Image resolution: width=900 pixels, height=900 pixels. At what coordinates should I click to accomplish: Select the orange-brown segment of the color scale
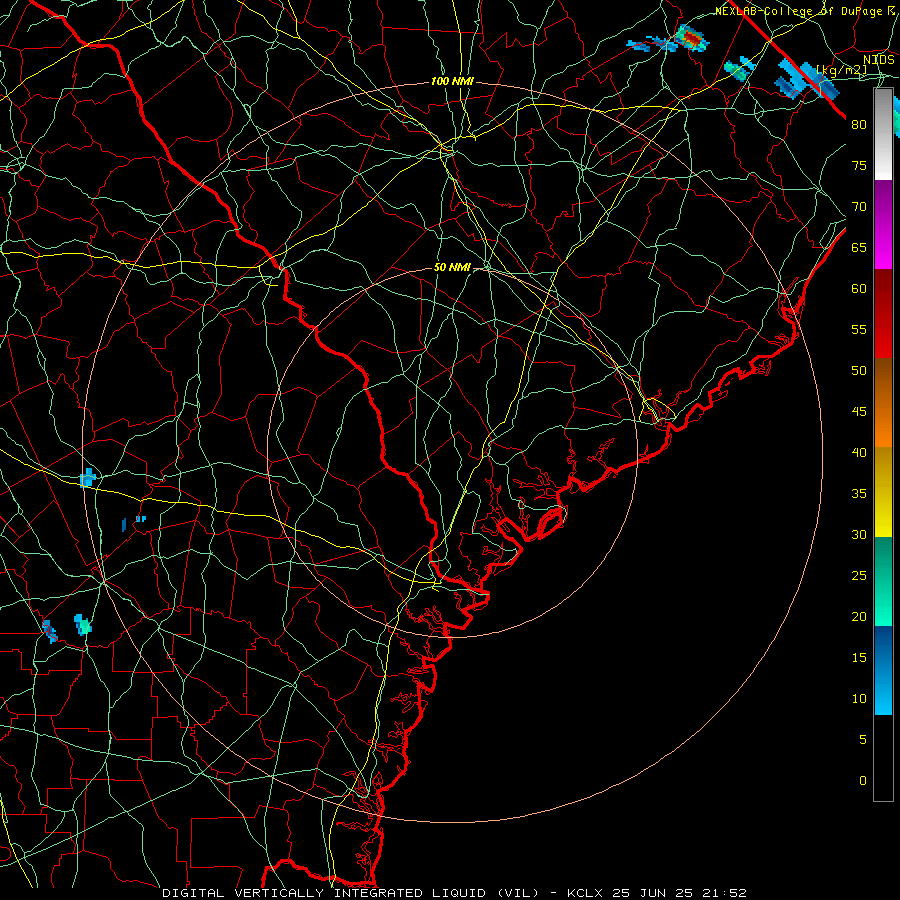(883, 402)
